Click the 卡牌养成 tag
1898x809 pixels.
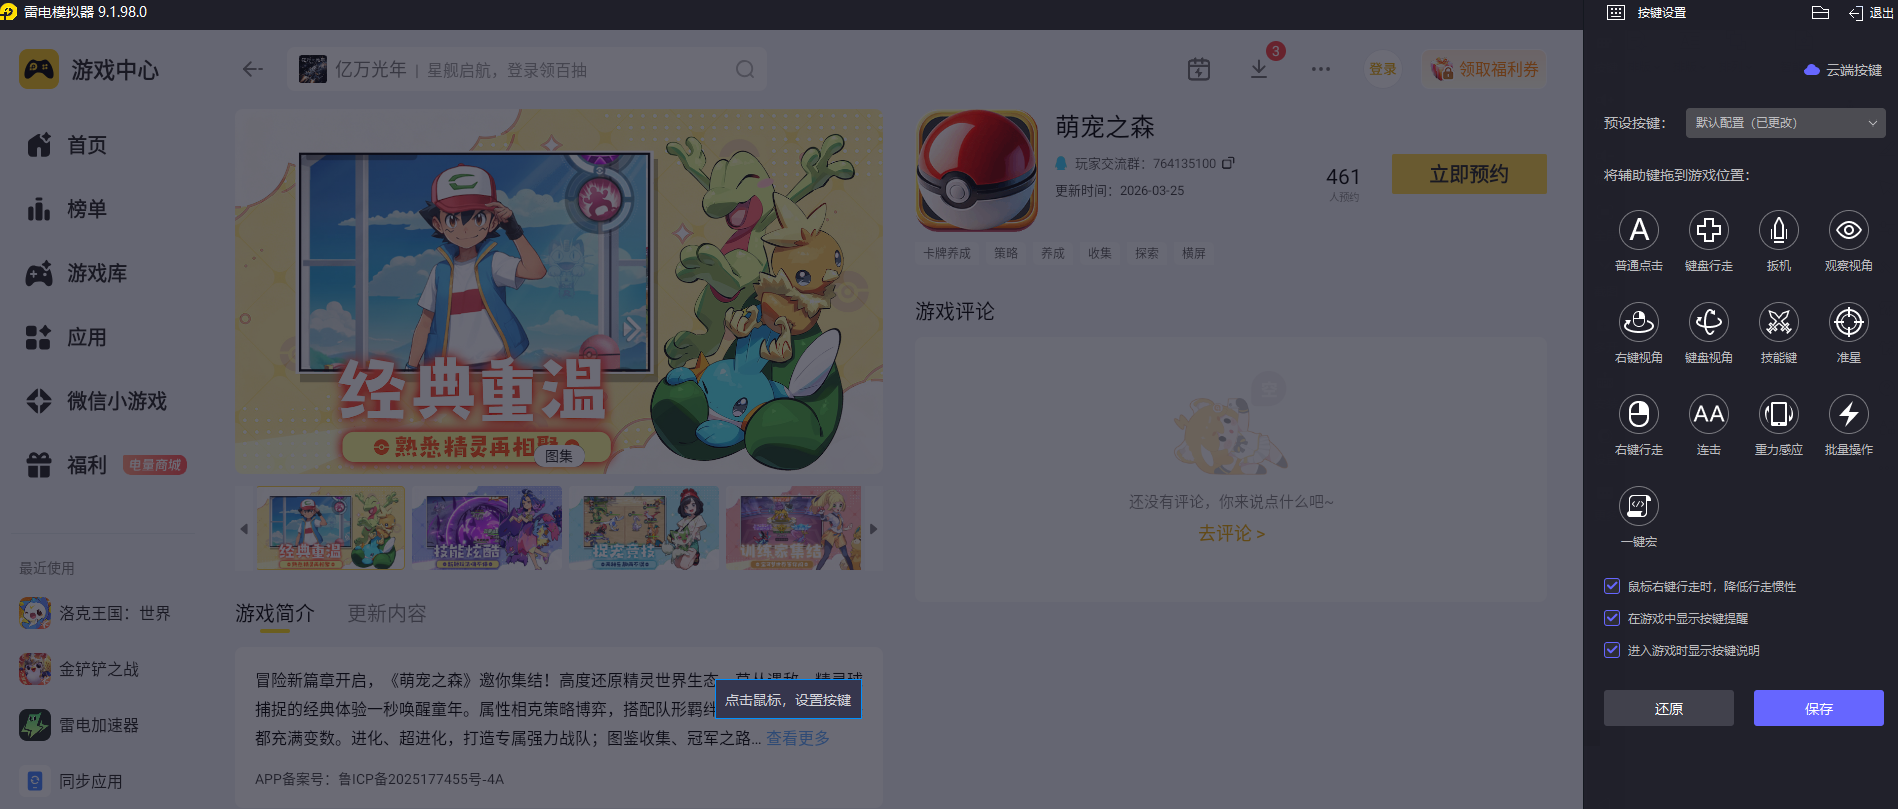point(947,254)
